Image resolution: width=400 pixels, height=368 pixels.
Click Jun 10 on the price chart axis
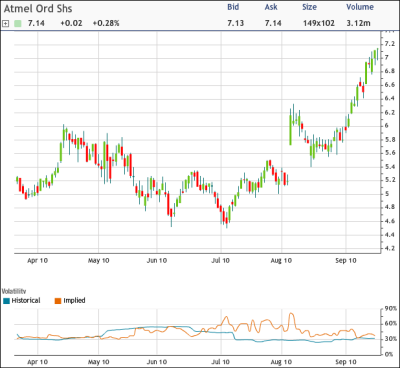point(157,261)
